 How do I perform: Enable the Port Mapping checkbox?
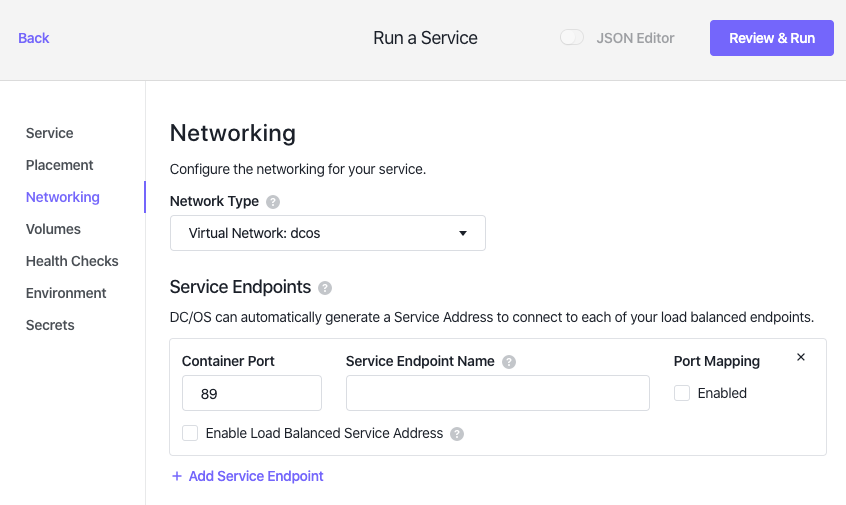click(682, 393)
